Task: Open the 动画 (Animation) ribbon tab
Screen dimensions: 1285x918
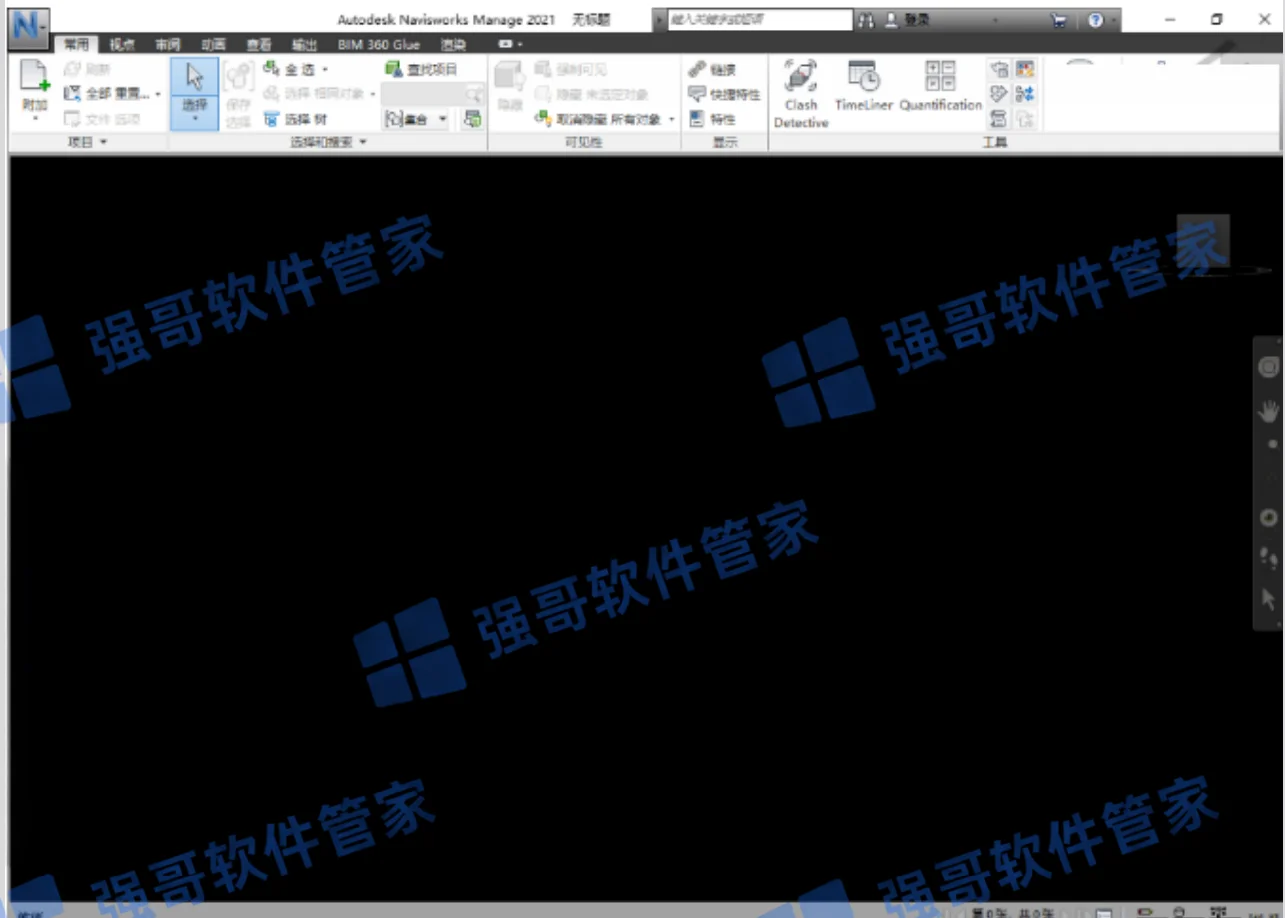Action: click(x=213, y=44)
